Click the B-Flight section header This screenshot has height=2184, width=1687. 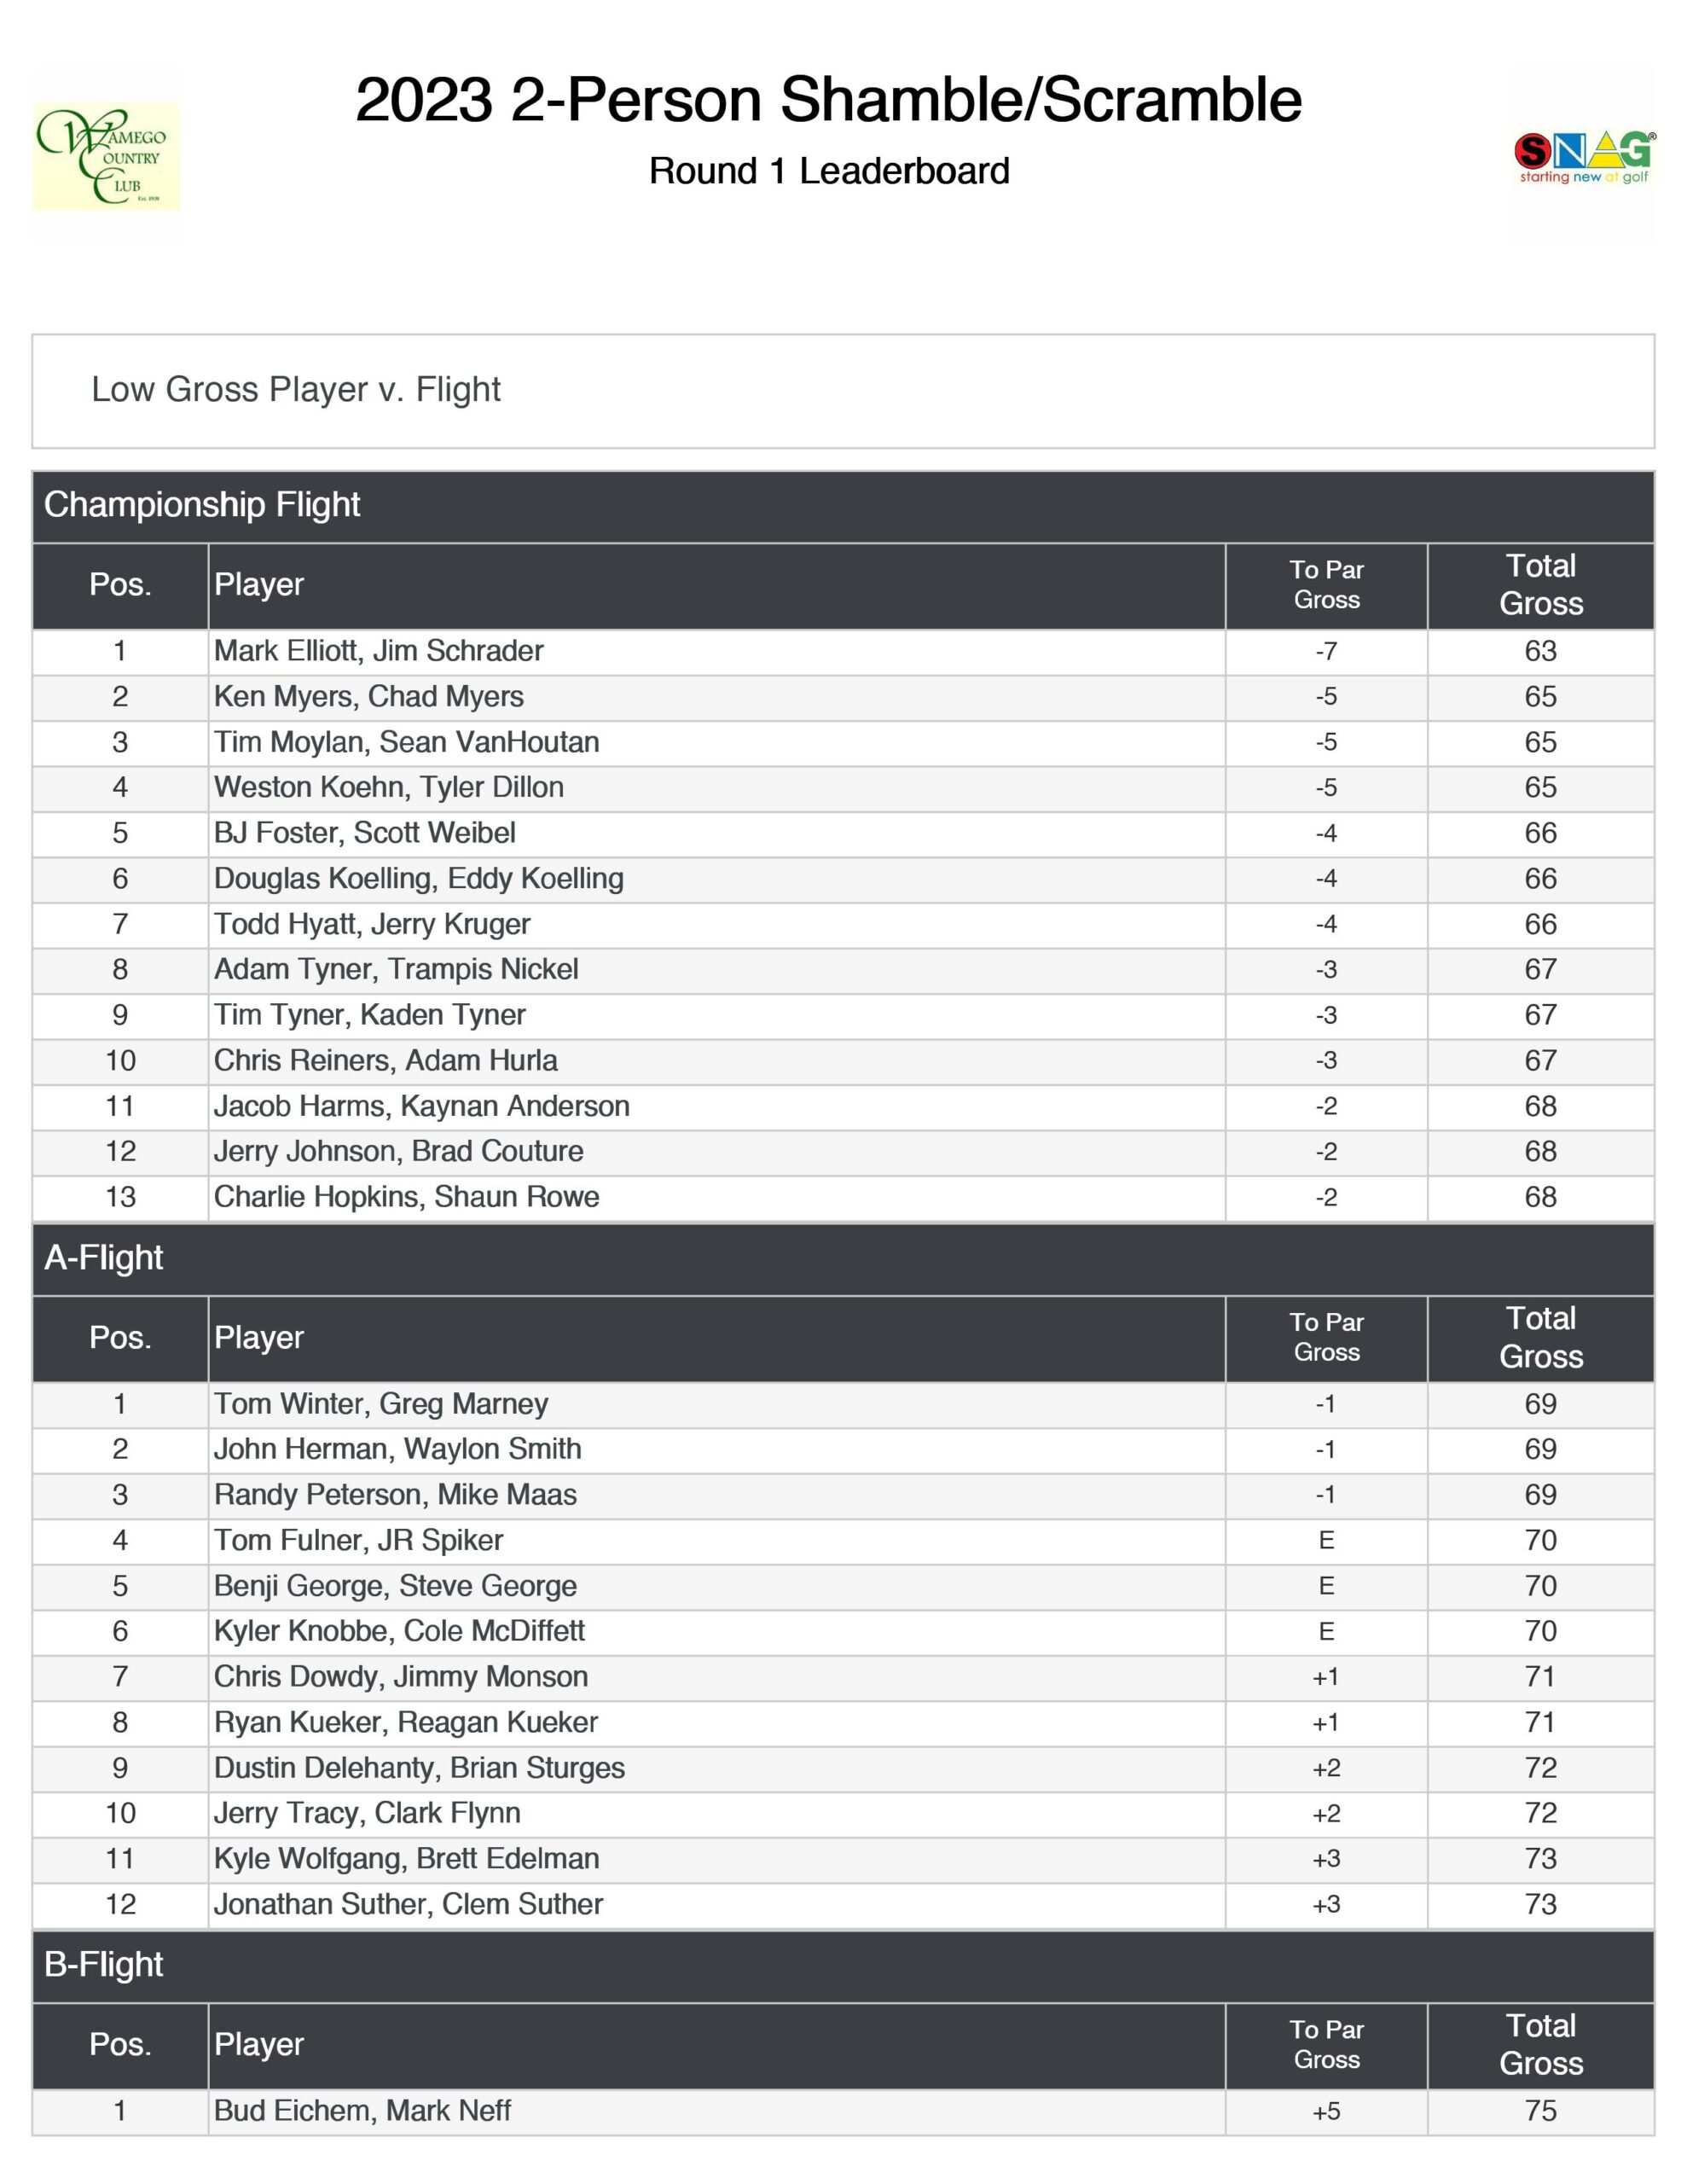[x=104, y=1965]
